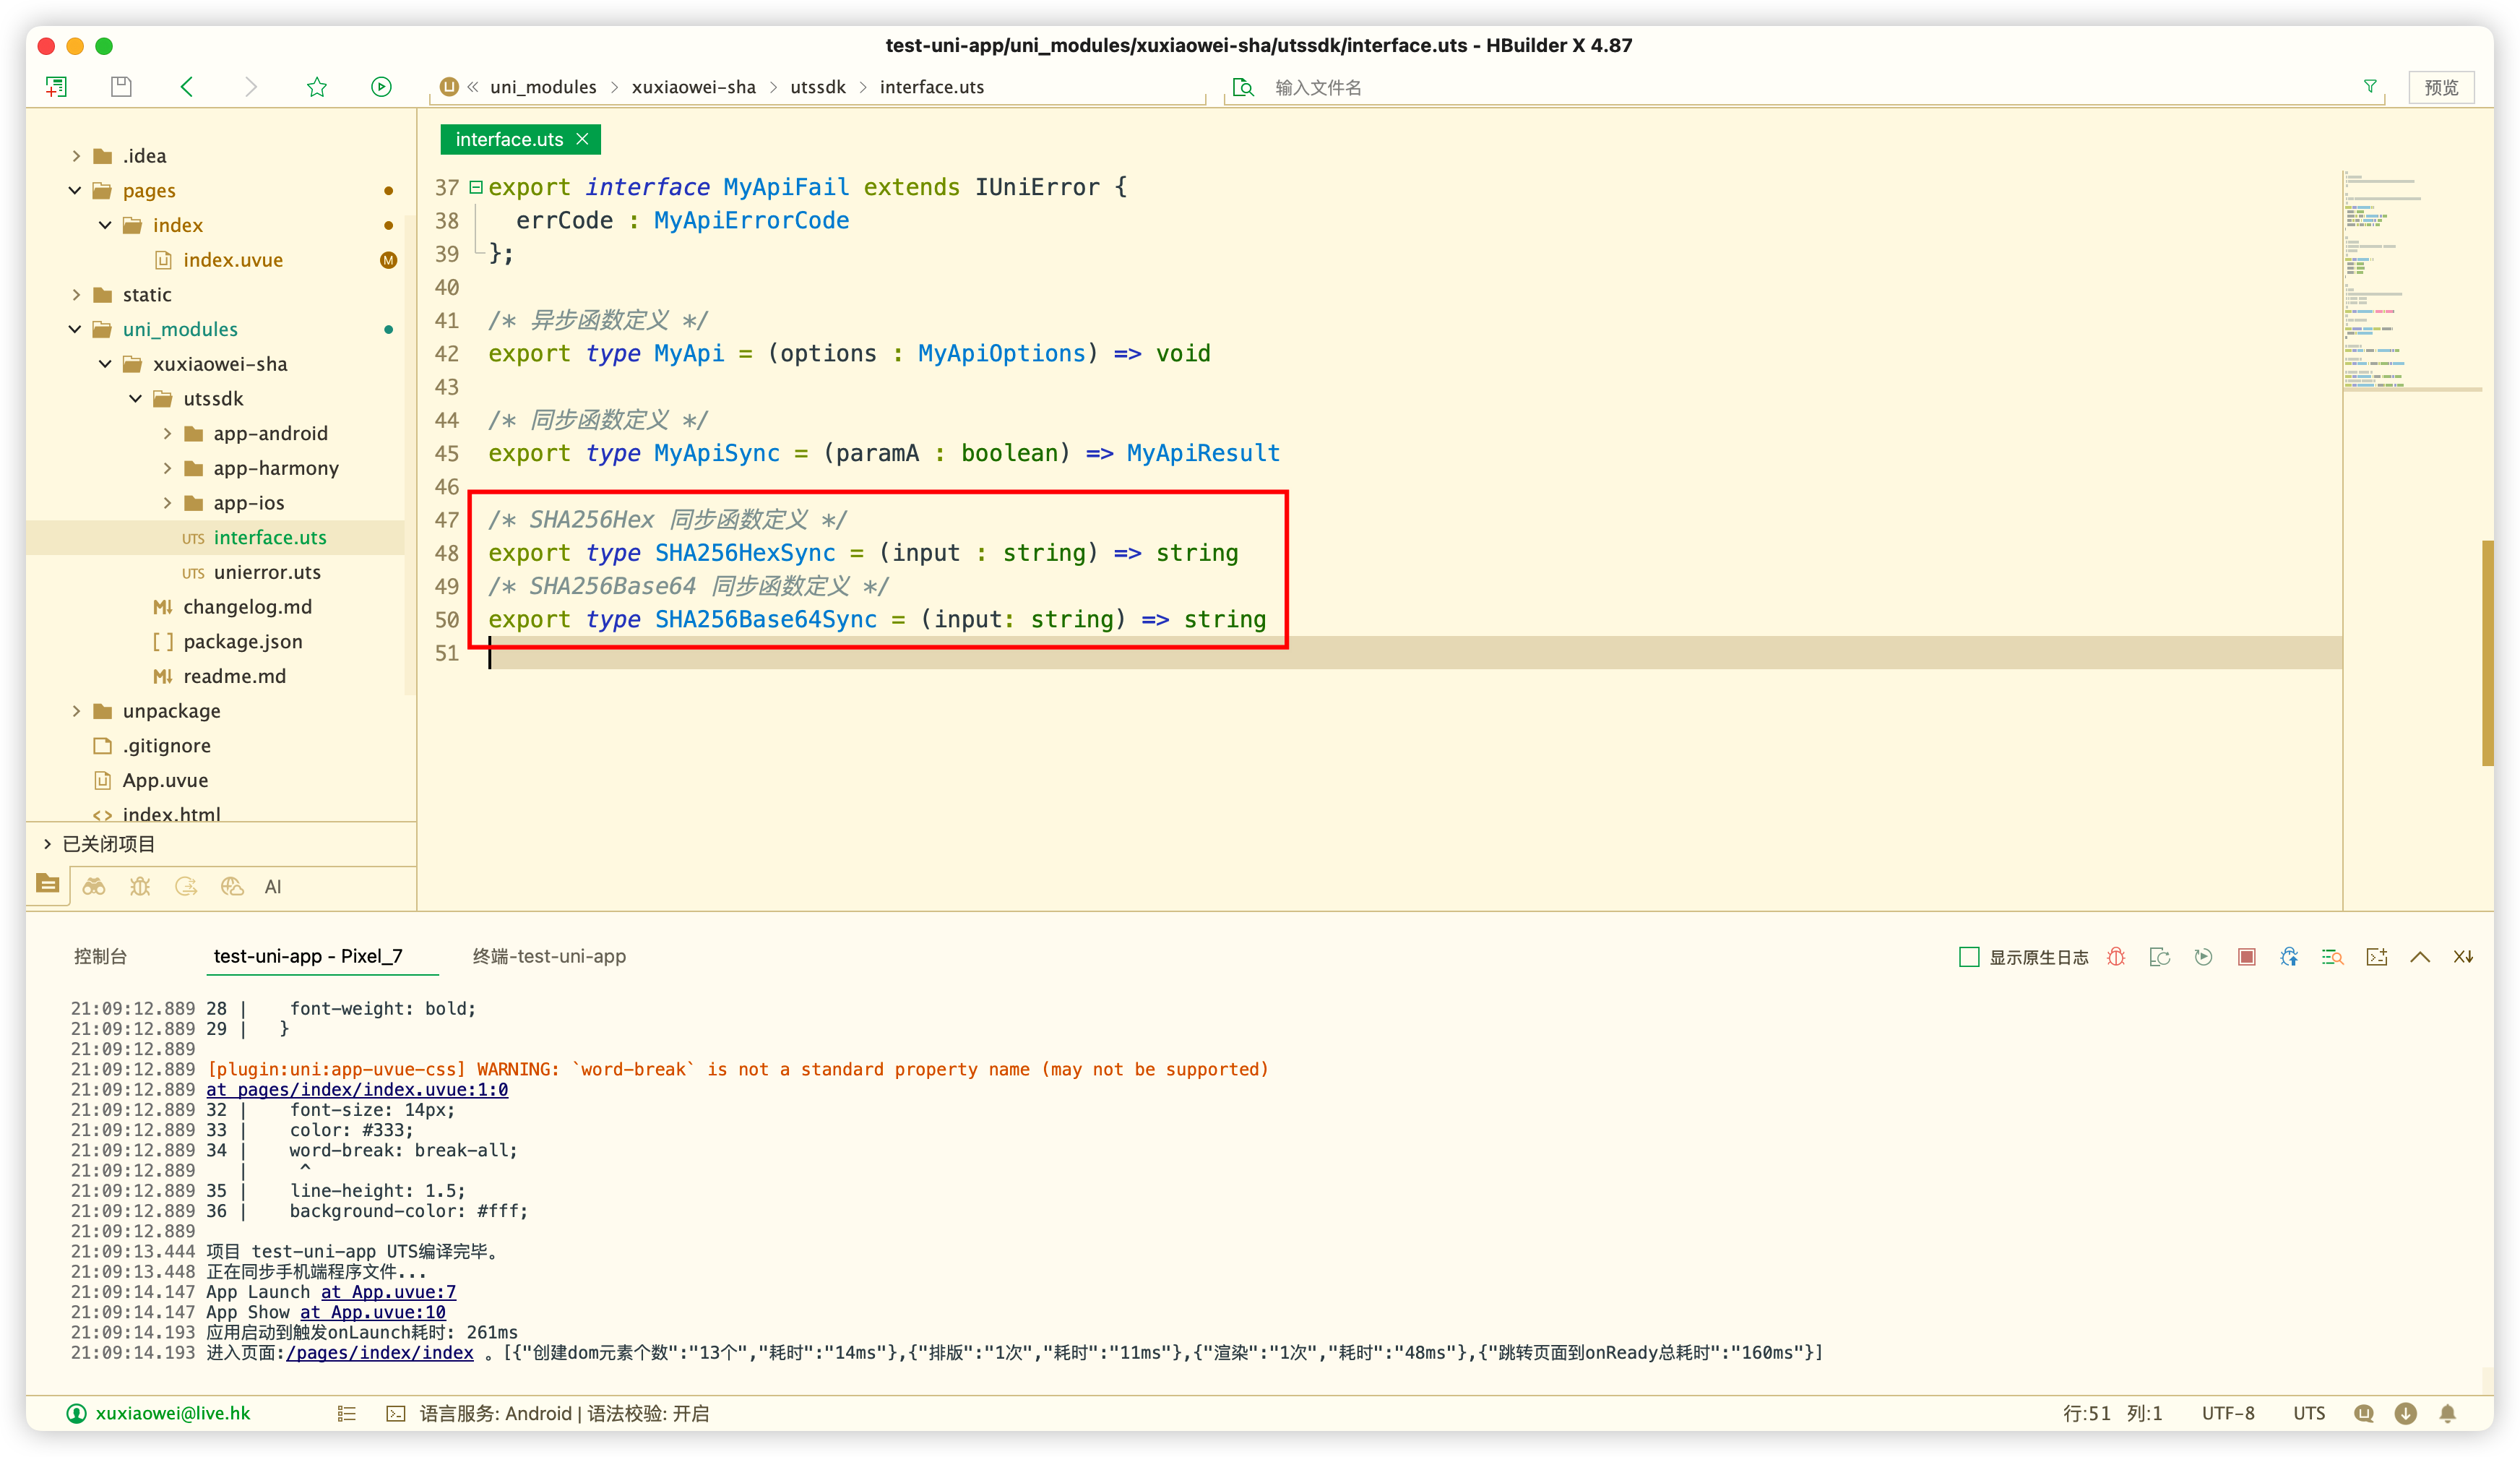Click the debug bug icon in console

click(2116, 957)
